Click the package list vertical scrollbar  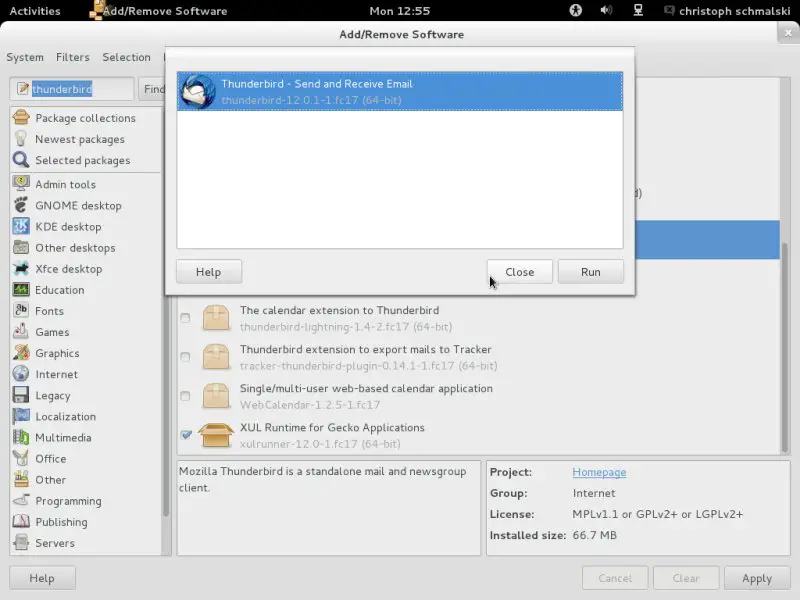785,347
